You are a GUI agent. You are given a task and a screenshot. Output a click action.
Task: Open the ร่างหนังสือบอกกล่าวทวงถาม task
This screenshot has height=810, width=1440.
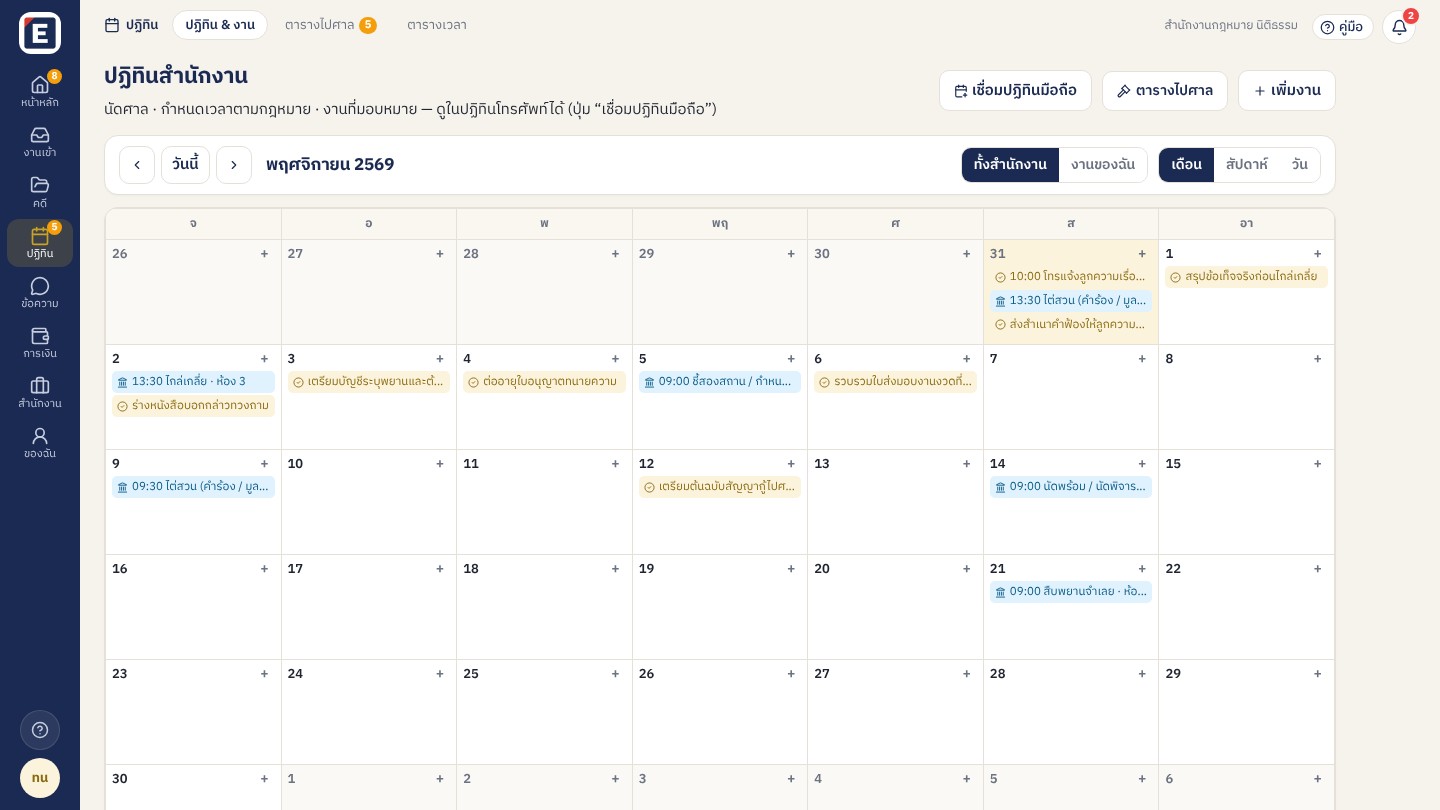(193, 406)
